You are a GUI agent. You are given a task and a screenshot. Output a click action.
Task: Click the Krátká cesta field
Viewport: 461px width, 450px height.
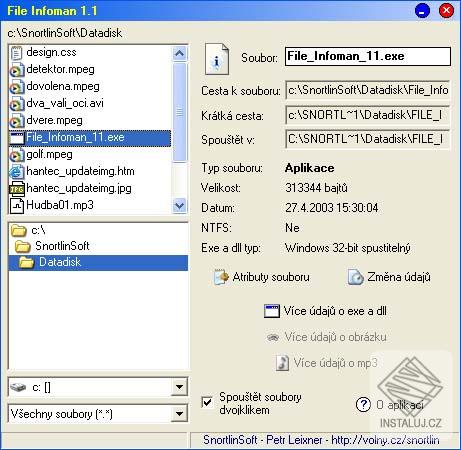click(368, 115)
